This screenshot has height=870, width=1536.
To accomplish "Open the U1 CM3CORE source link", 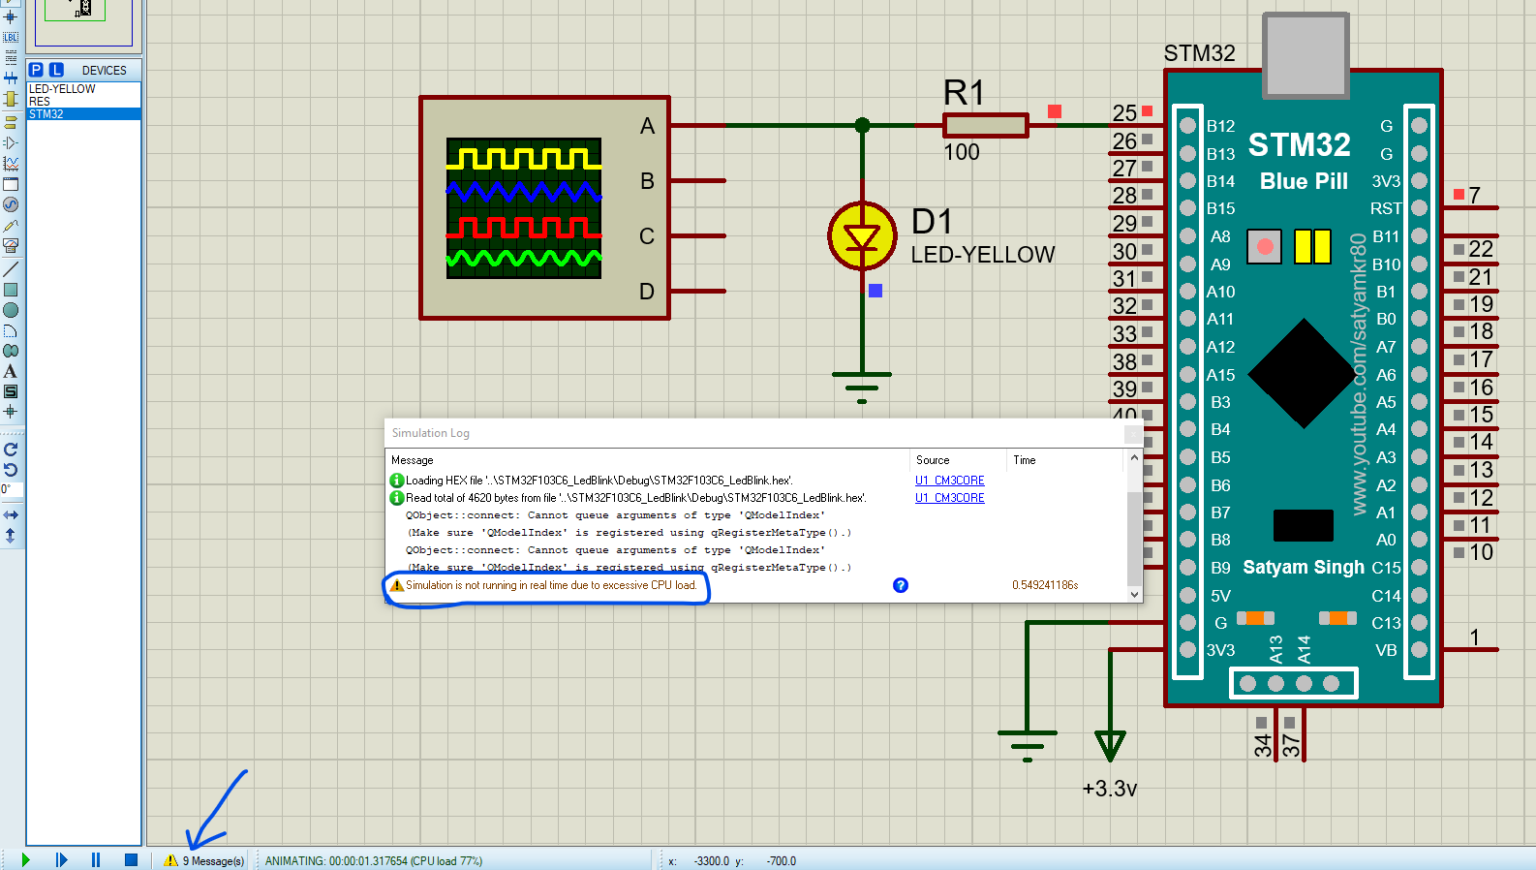I will point(948,480).
